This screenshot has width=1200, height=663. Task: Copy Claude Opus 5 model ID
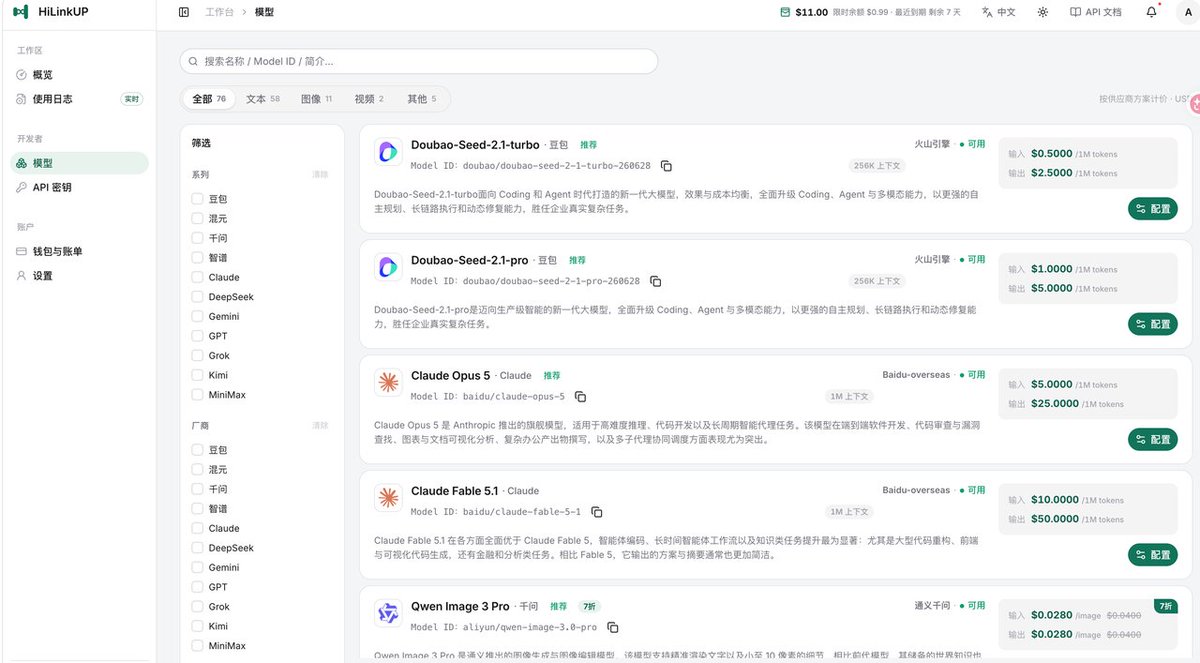pyautogui.click(x=580, y=397)
